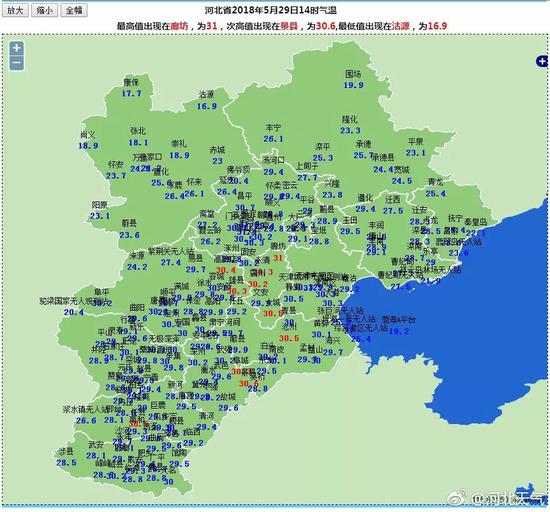The width and height of the screenshot is (550, 512).
Task: Expand the round plus icon at map's right edge
Action: coord(542,61)
